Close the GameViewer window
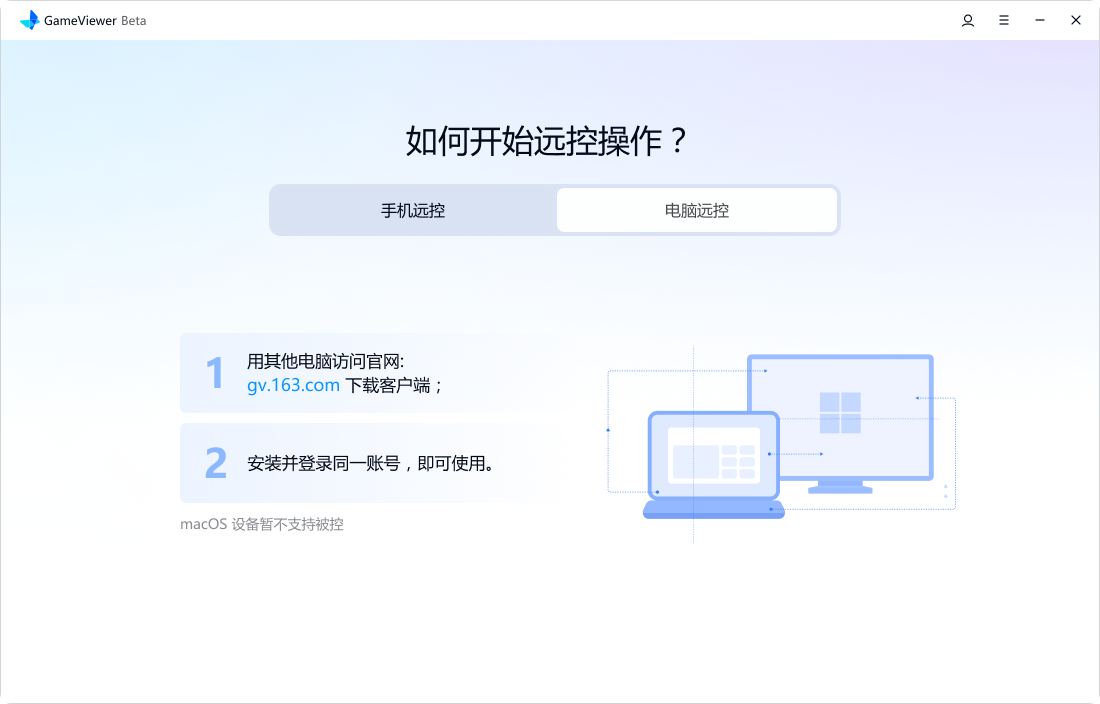This screenshot has height=704, width=1100. pyautogui.click(x=1076, y=20)
